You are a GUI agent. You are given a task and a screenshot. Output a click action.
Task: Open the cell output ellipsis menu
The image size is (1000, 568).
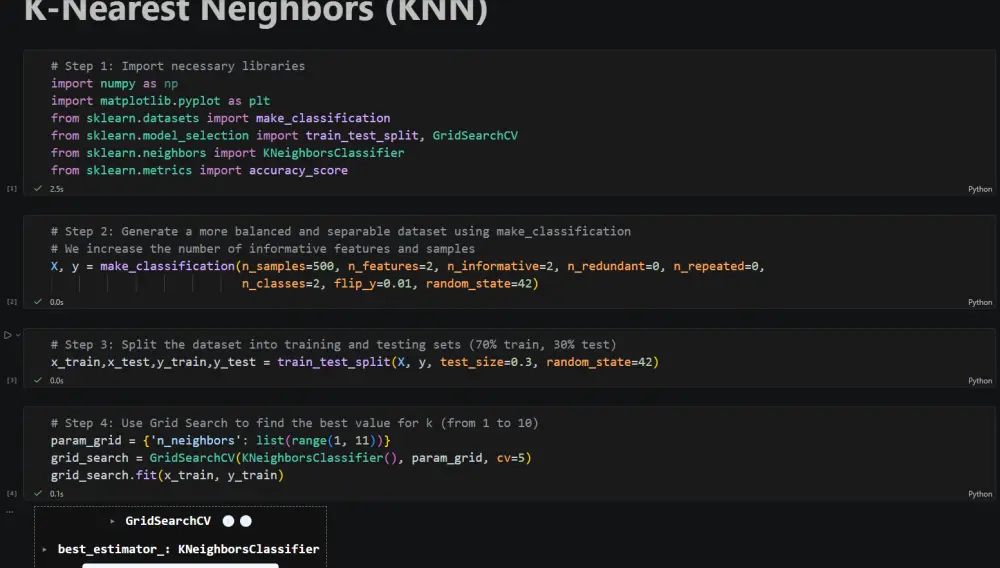pyautogui.click(x=10, y=511)
